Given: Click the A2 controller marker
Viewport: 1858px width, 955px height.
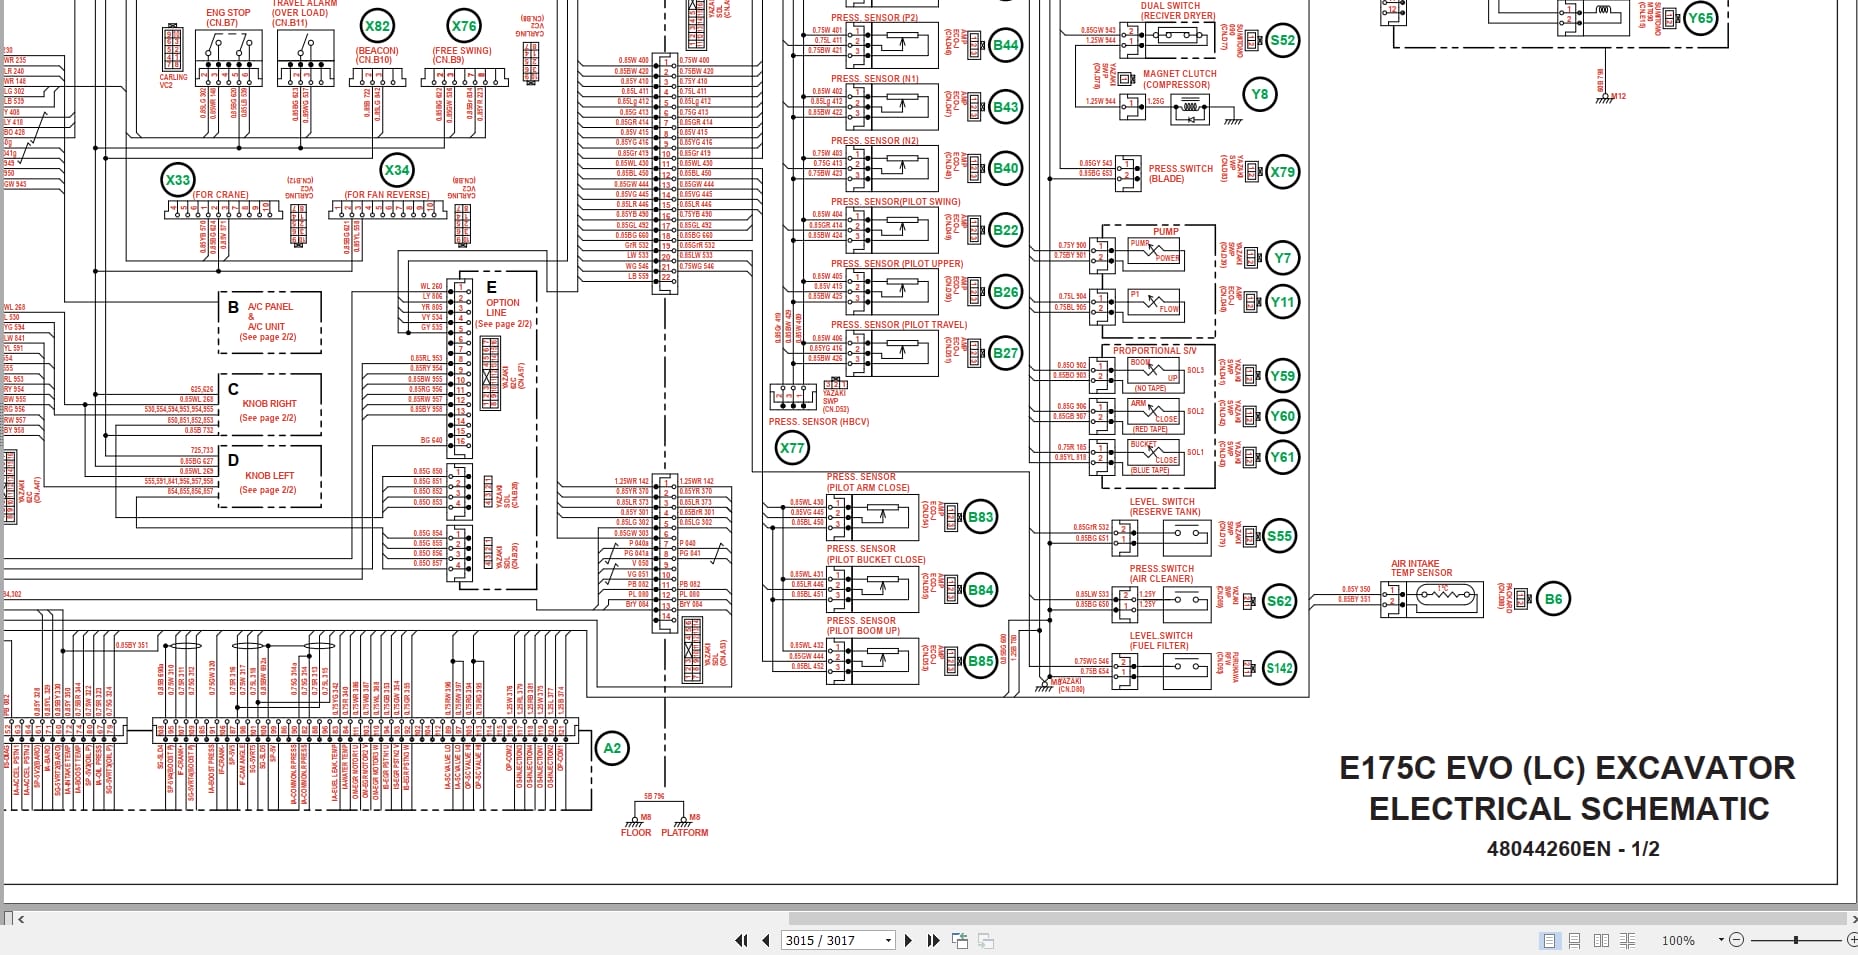Looking at the screenshot, I should (612, 748).
